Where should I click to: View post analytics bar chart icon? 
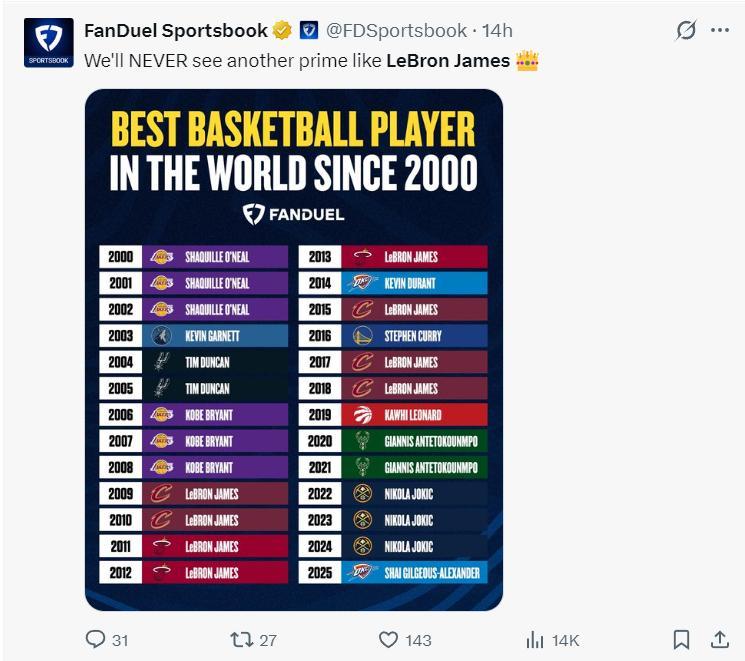point(535,639)
